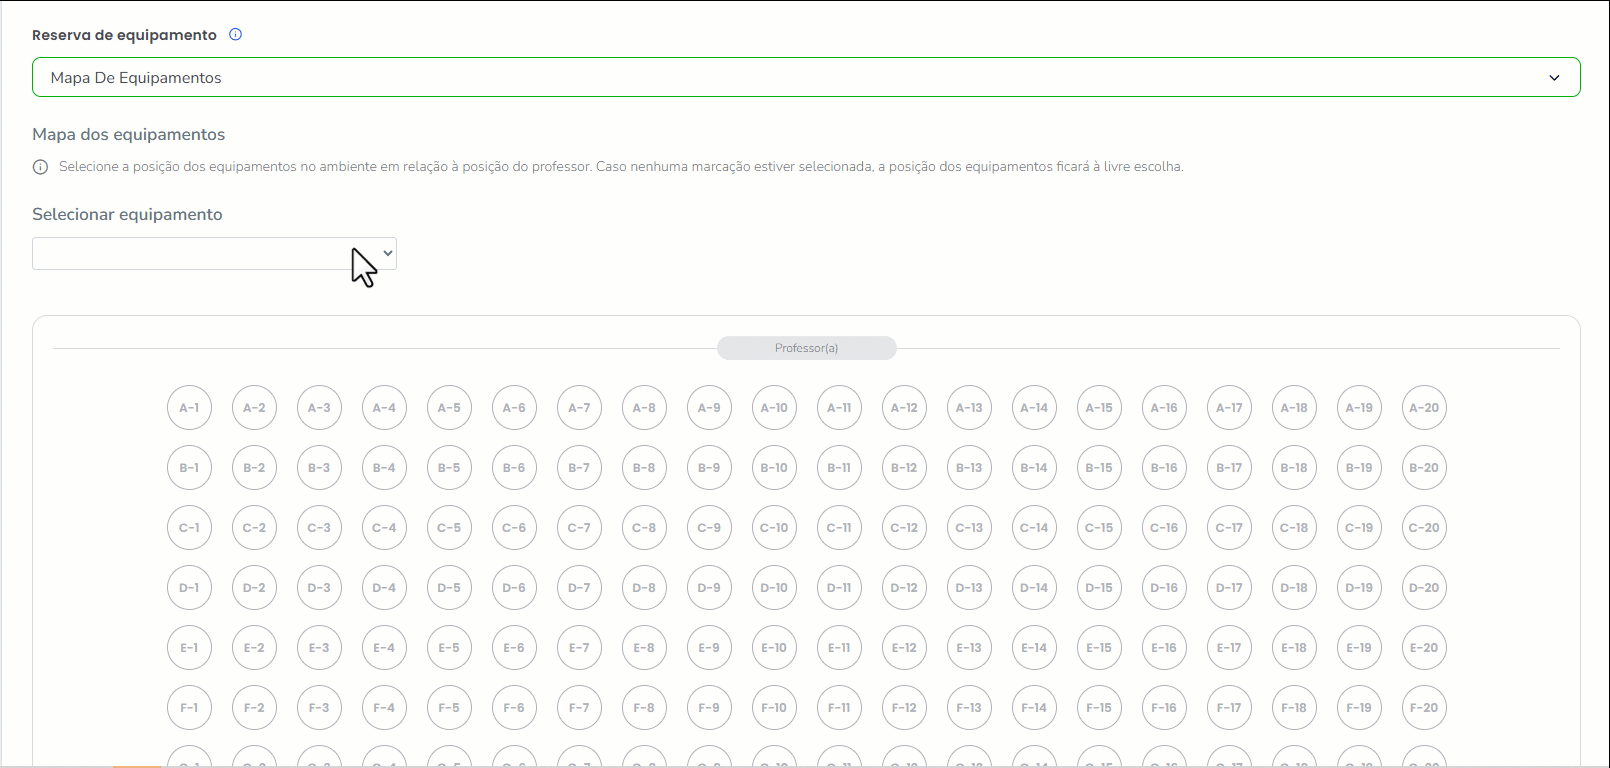This screenshot has width=1610, height=768.
Task: Toggle seat position B-3
Action: coord(319,468)
